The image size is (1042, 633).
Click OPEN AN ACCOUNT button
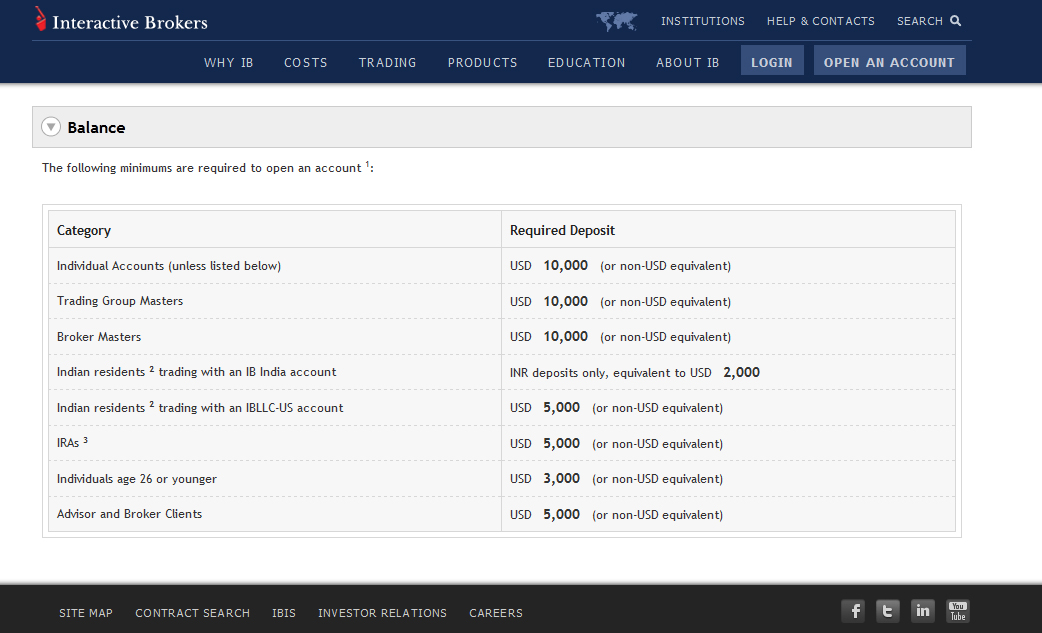click(890, 60)
